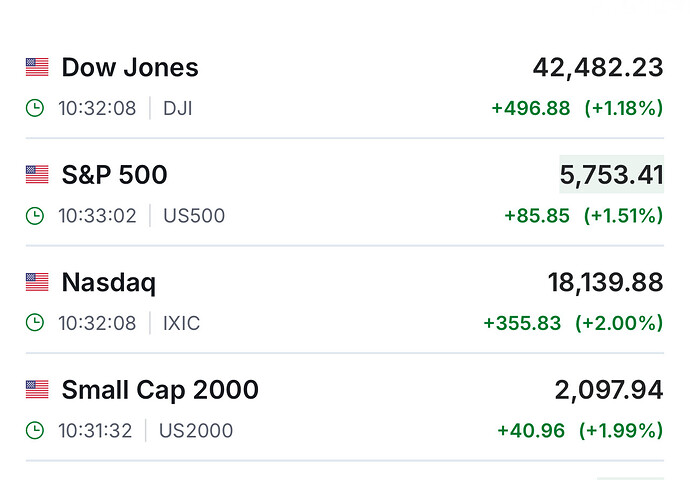Click the Nasdaq price 18,139.88
This screenshot has height=480, width=690.
coord(605,283)
